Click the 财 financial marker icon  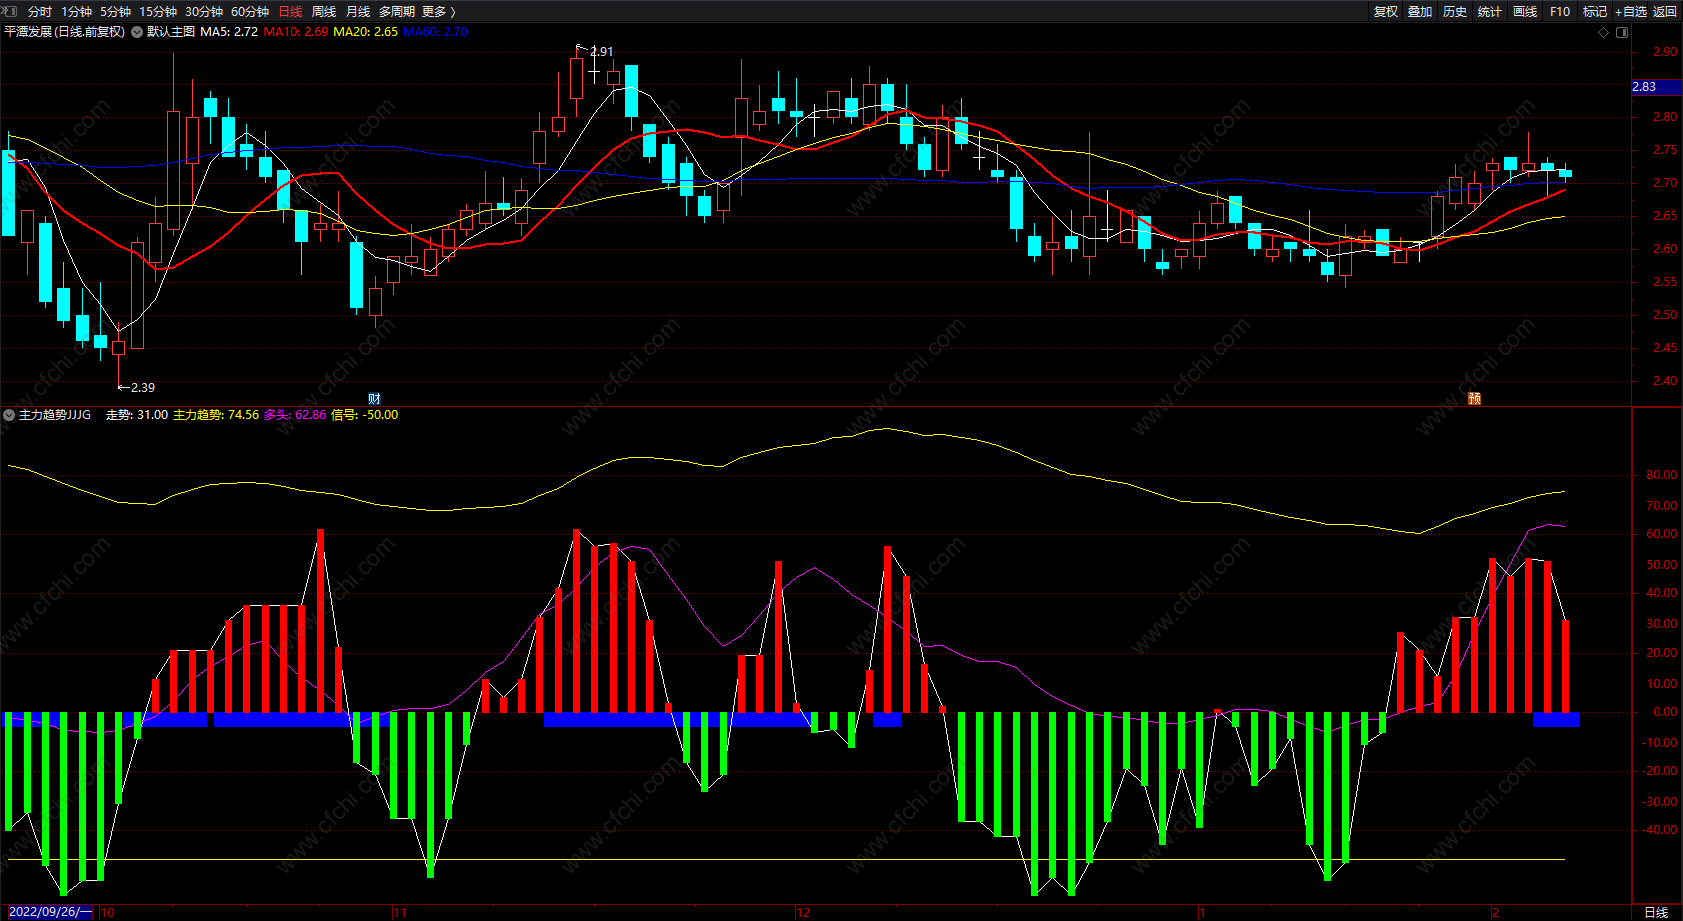[374, 398]
